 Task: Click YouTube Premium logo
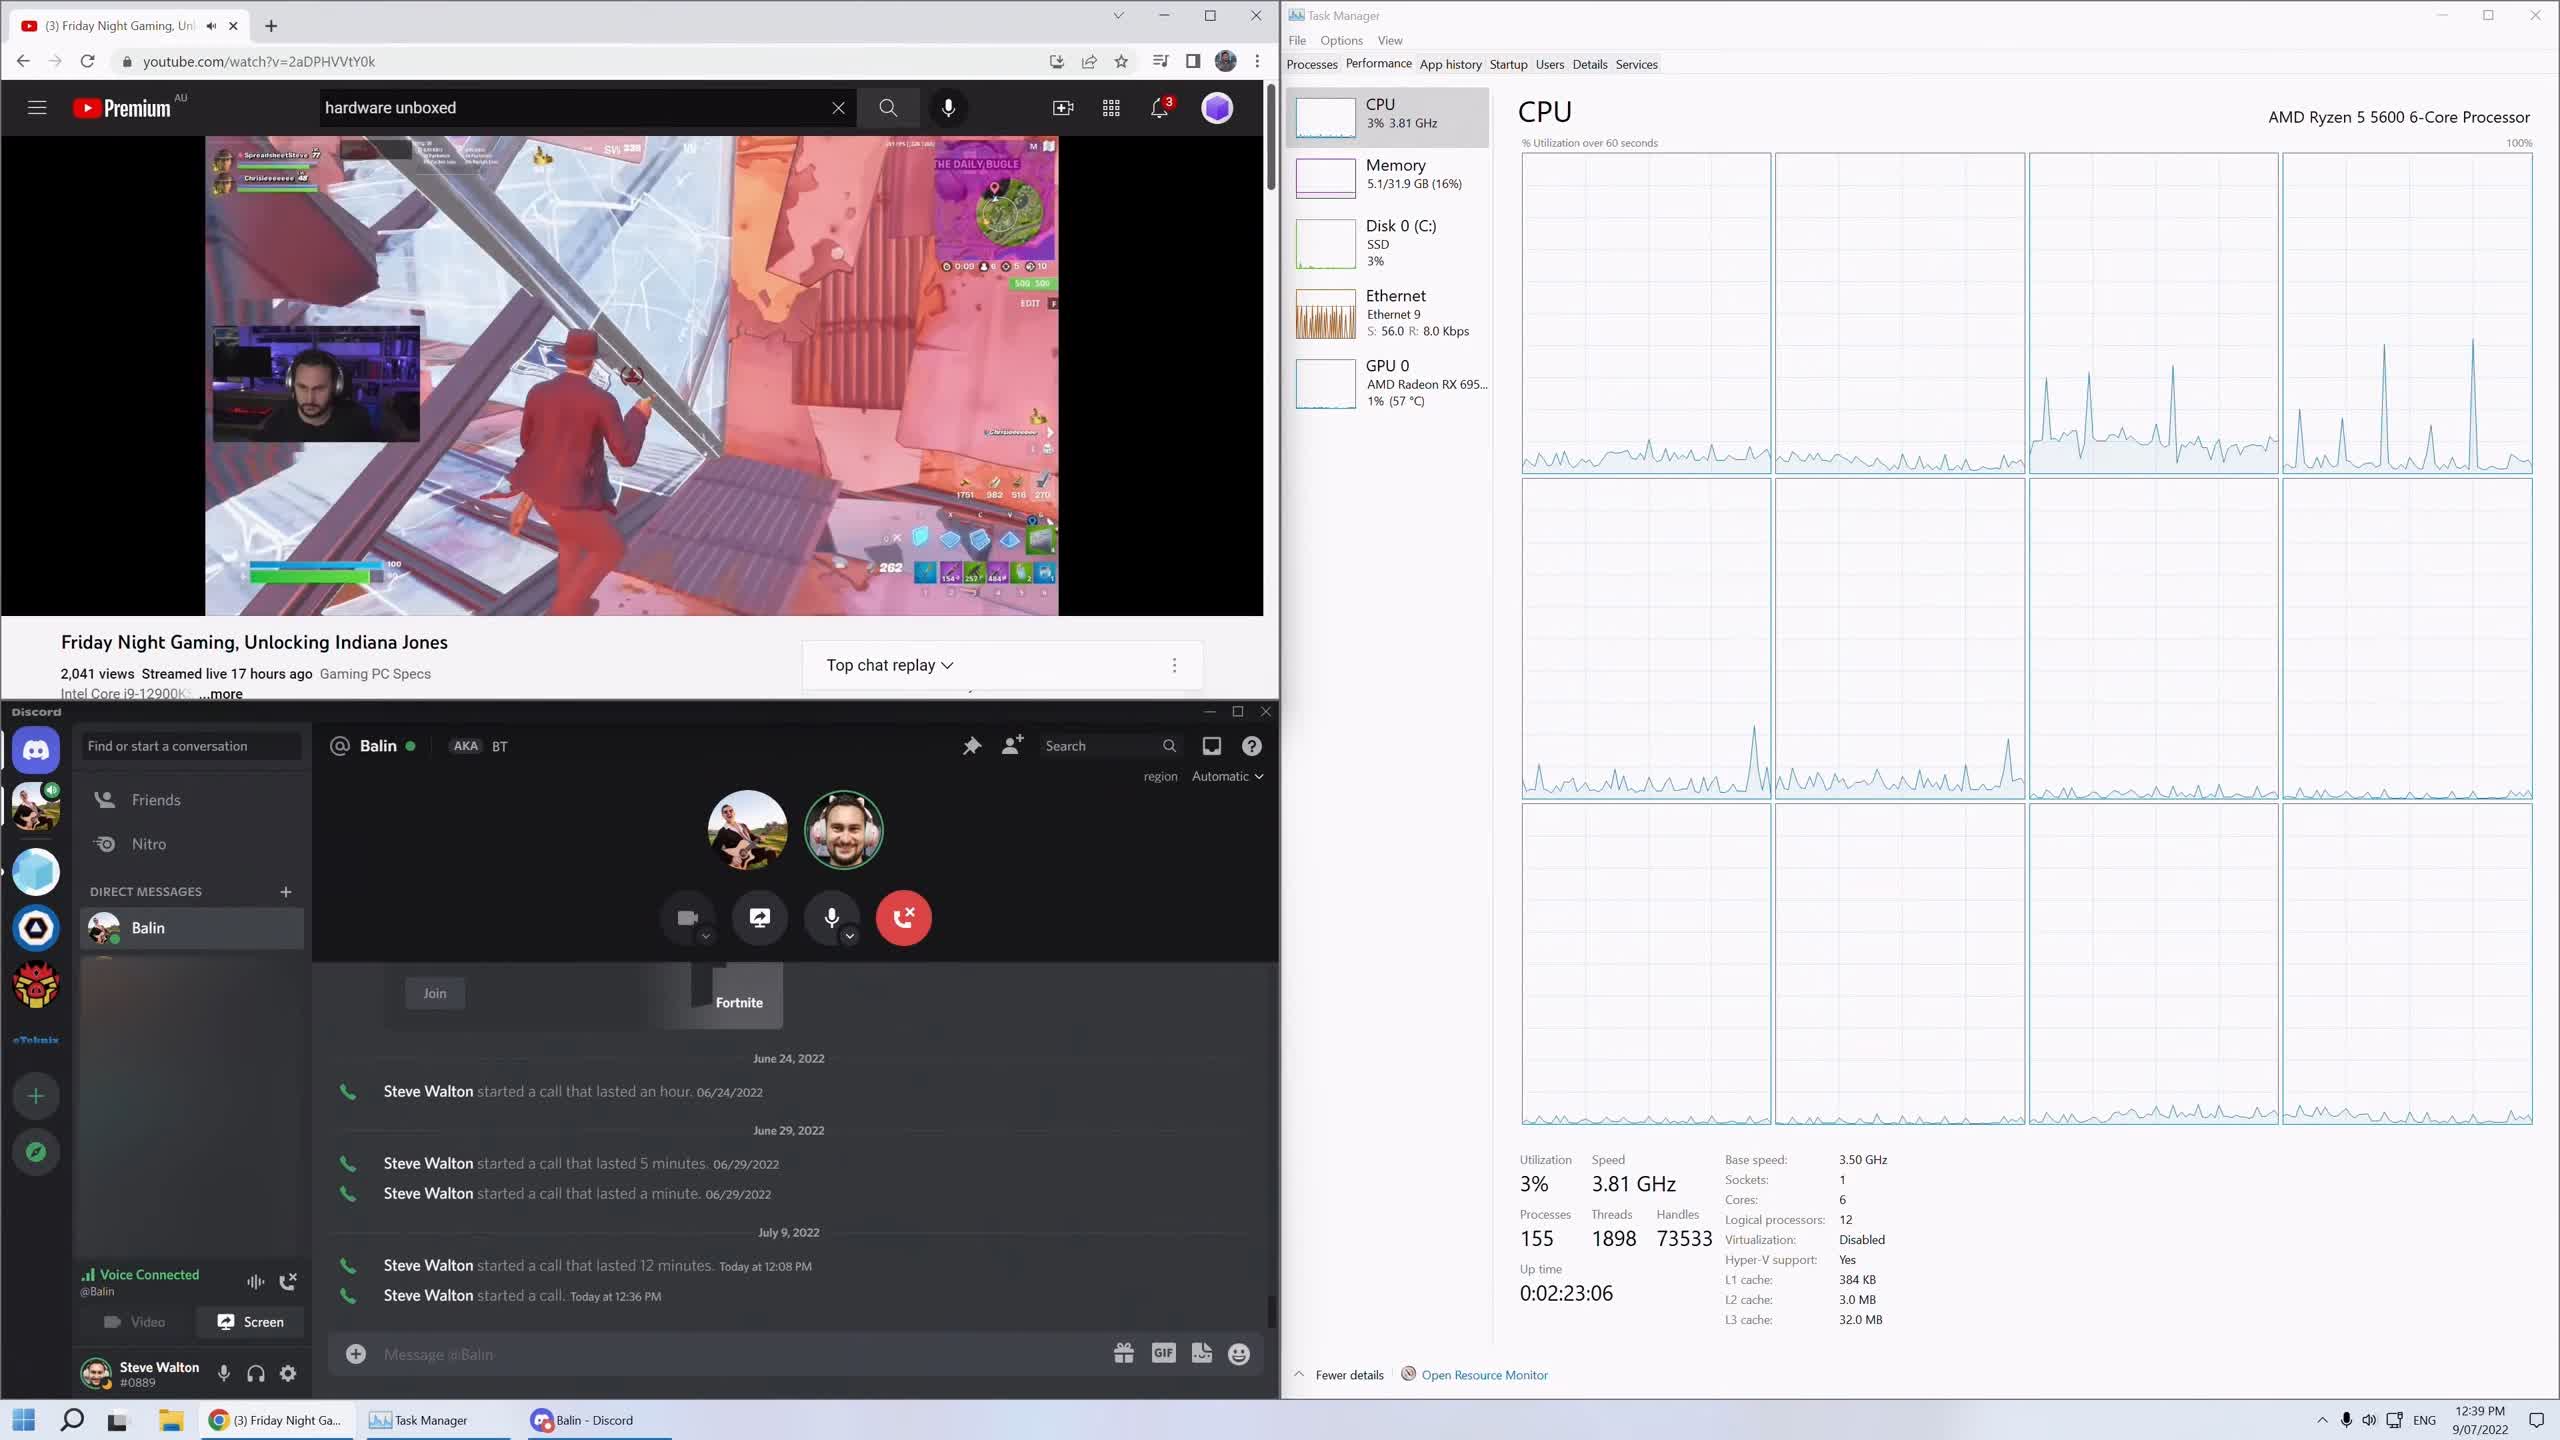coord(124,108)
